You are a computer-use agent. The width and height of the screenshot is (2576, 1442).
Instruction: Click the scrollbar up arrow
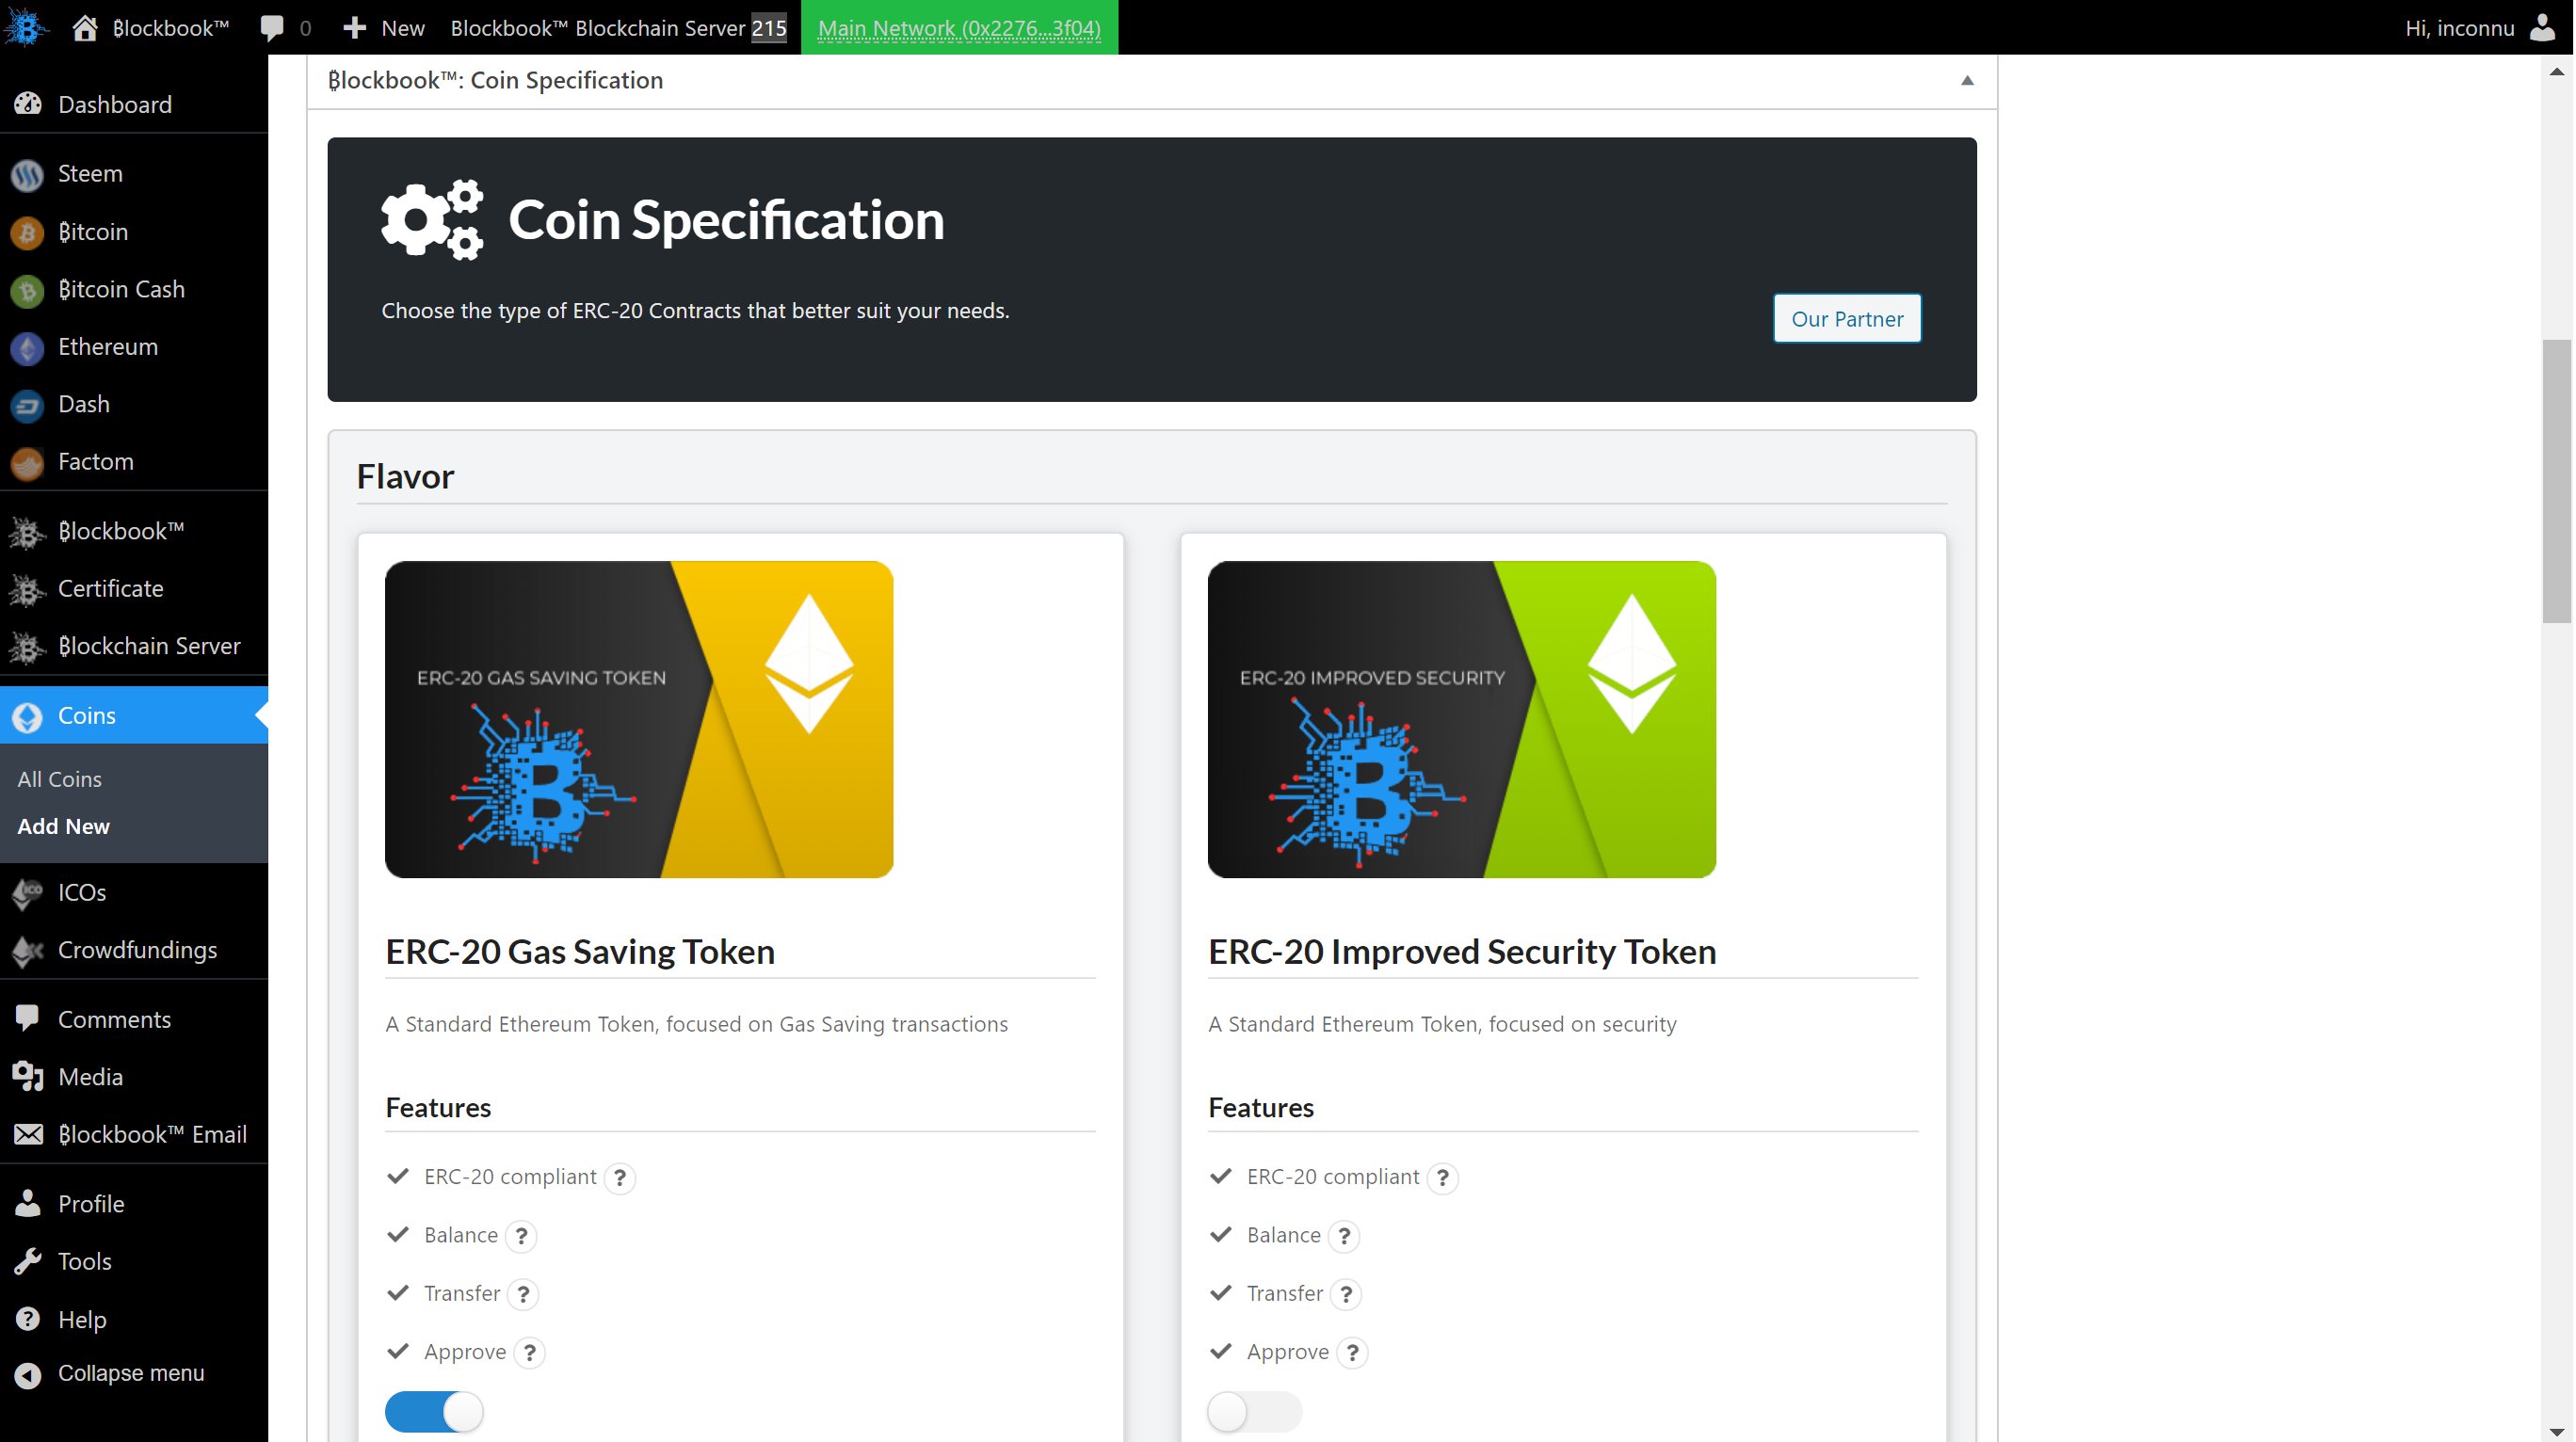2557,72
